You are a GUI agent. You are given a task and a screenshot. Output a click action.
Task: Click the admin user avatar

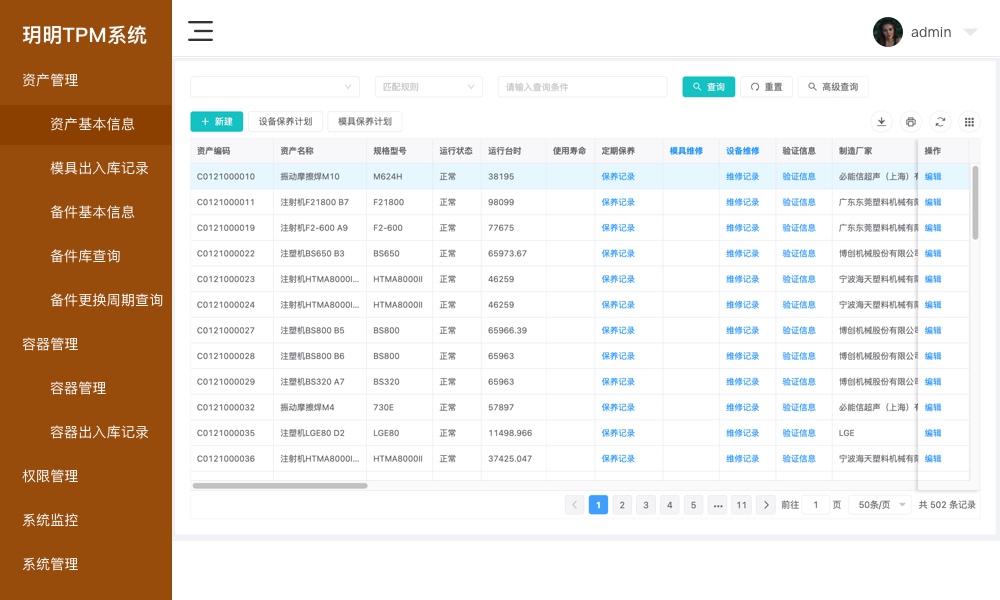[x=887, y=32]
